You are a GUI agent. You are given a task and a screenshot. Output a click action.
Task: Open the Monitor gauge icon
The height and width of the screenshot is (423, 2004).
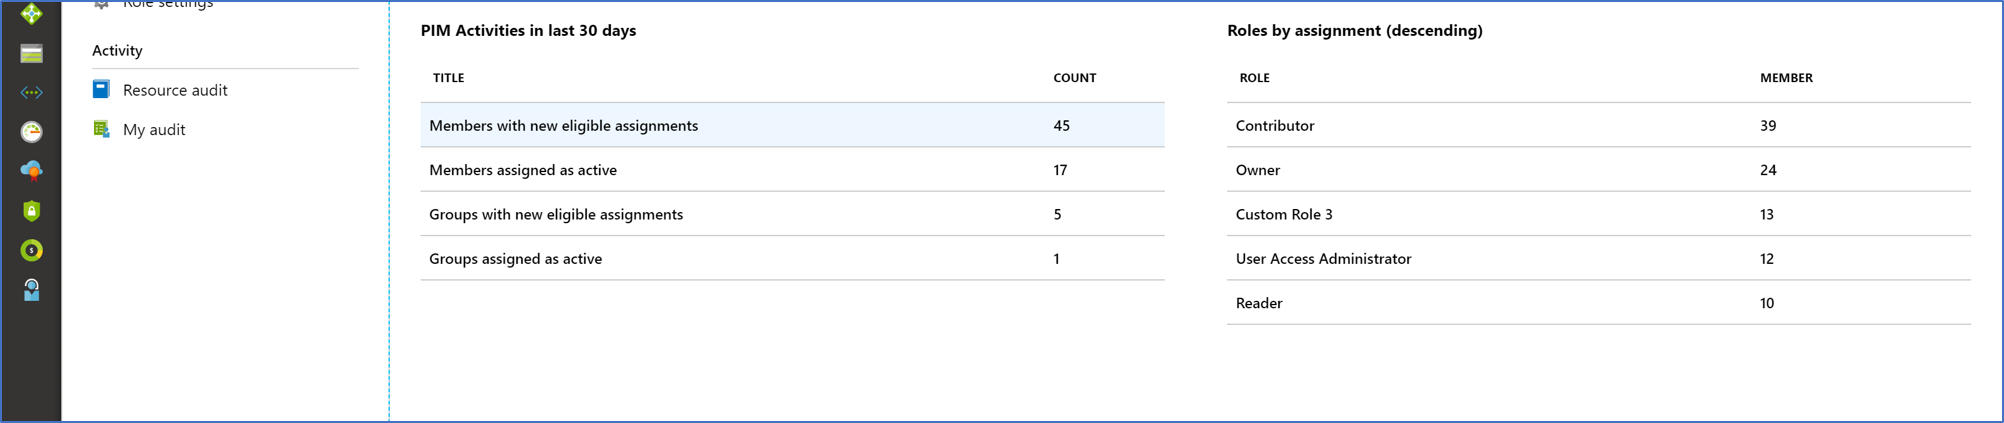31,131
